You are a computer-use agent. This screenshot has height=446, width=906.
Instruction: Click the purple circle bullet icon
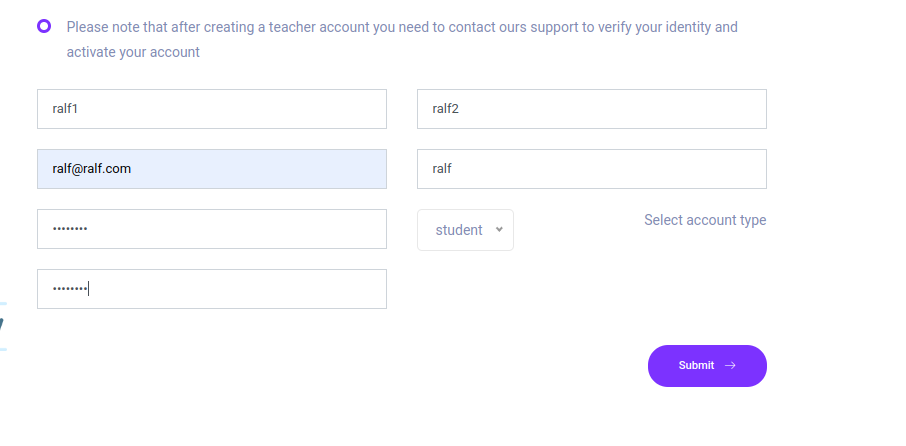(44, 26)
